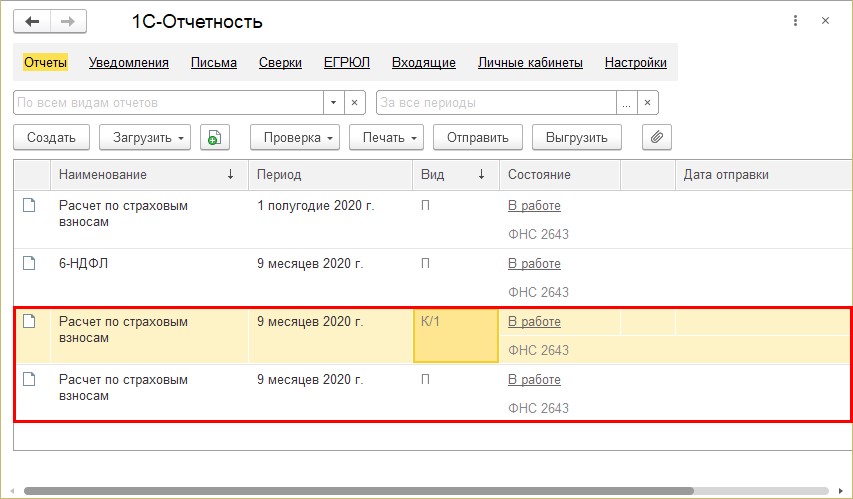Click scrollbar right arrow
Viewport: 853px width, 499px height.
840,491
